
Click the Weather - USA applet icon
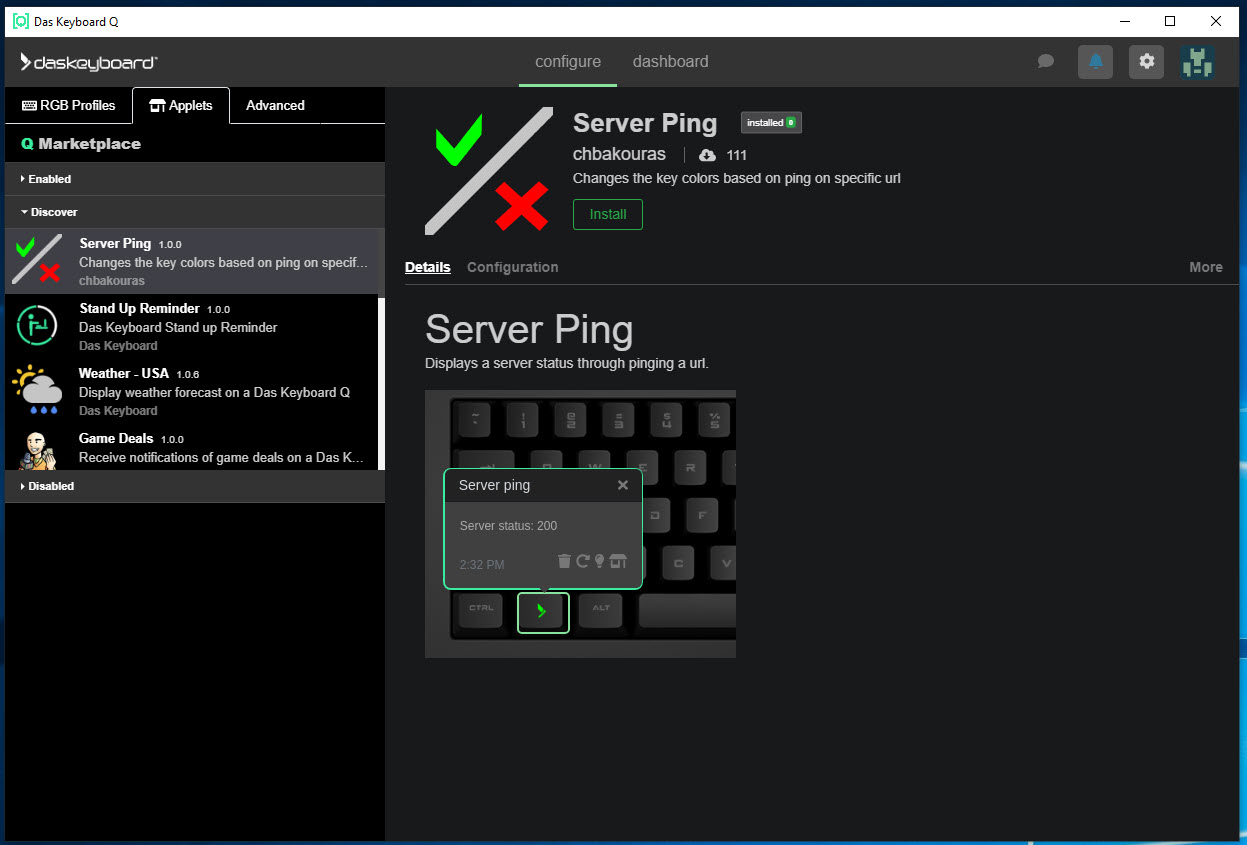click(x=37, y=390)
